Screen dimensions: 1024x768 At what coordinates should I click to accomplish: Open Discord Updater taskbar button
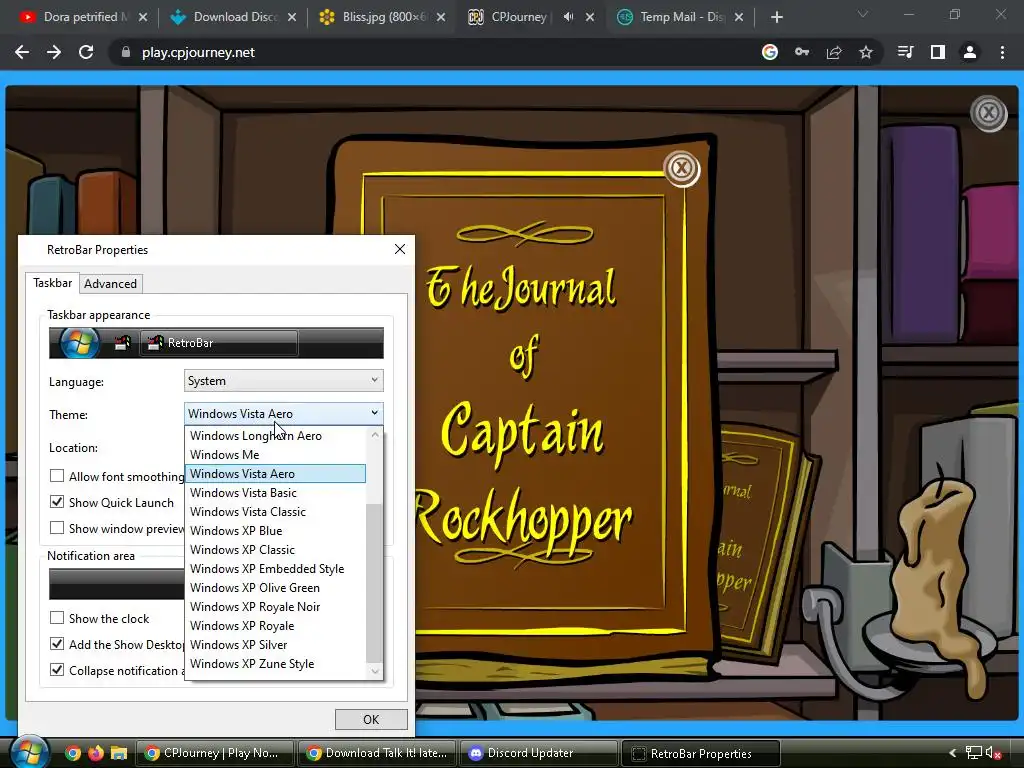[539, 754]
